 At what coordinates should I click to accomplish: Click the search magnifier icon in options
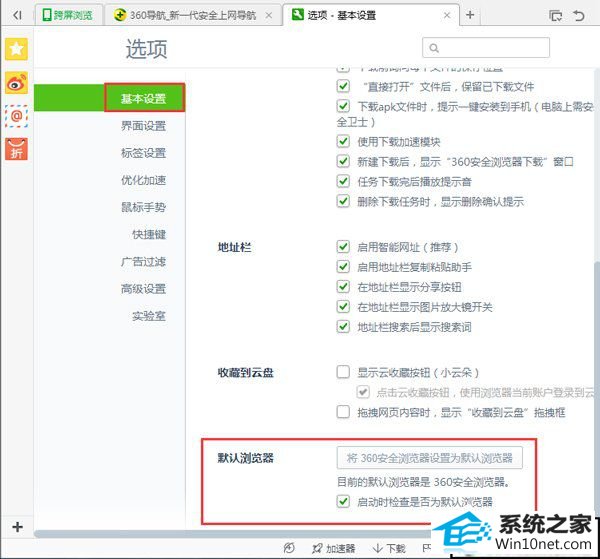434,48
